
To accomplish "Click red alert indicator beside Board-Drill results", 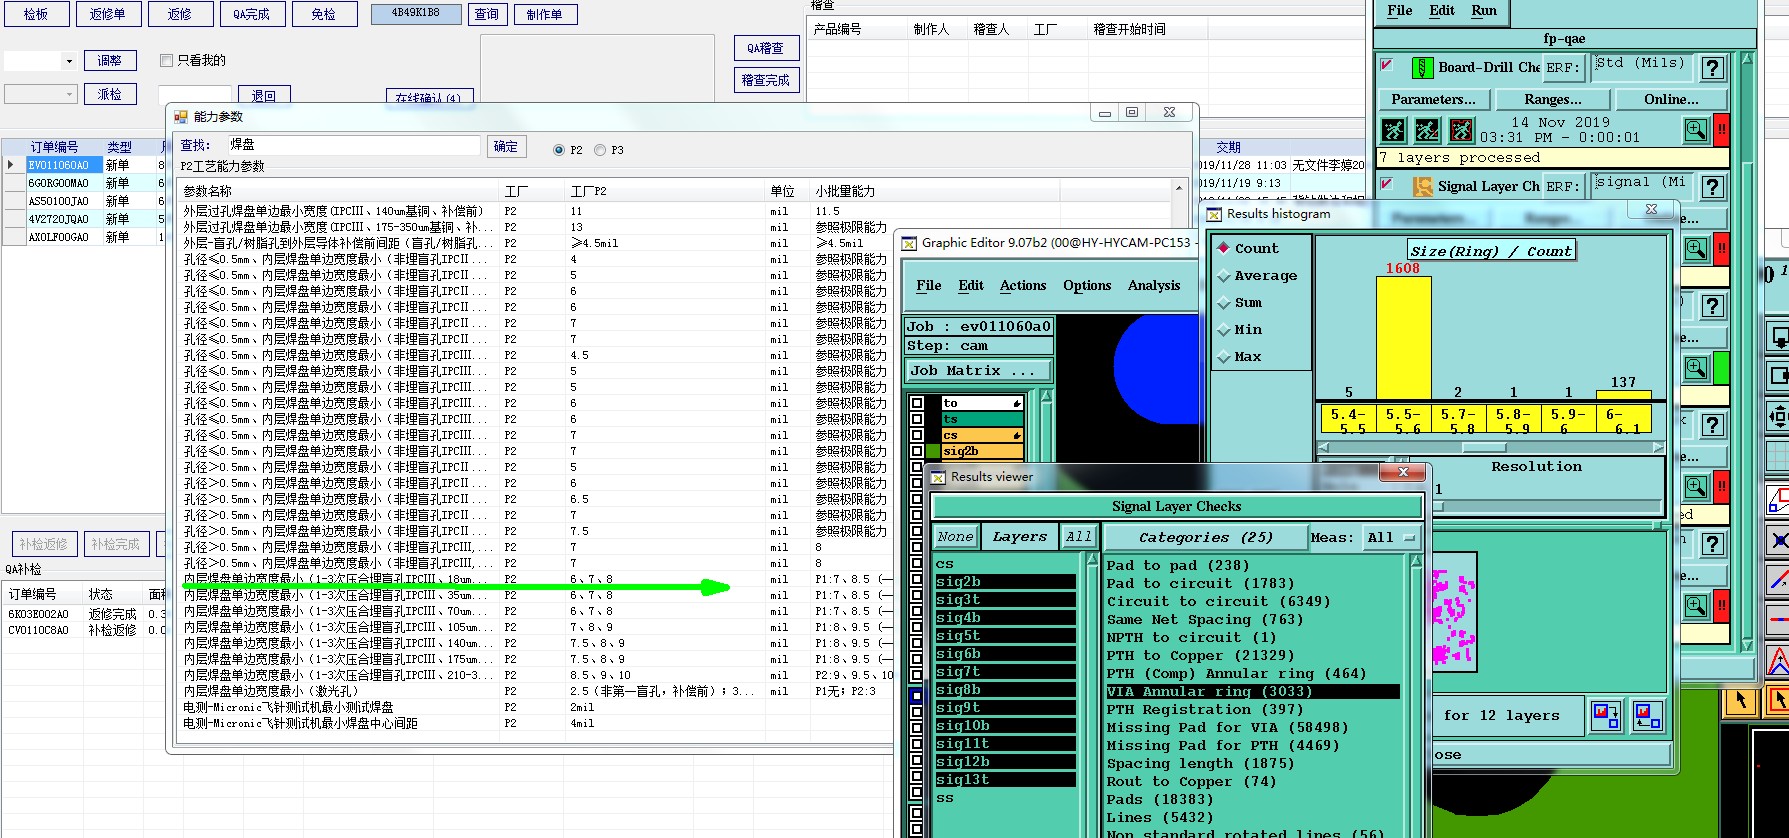I will (x=1721, y=130).
